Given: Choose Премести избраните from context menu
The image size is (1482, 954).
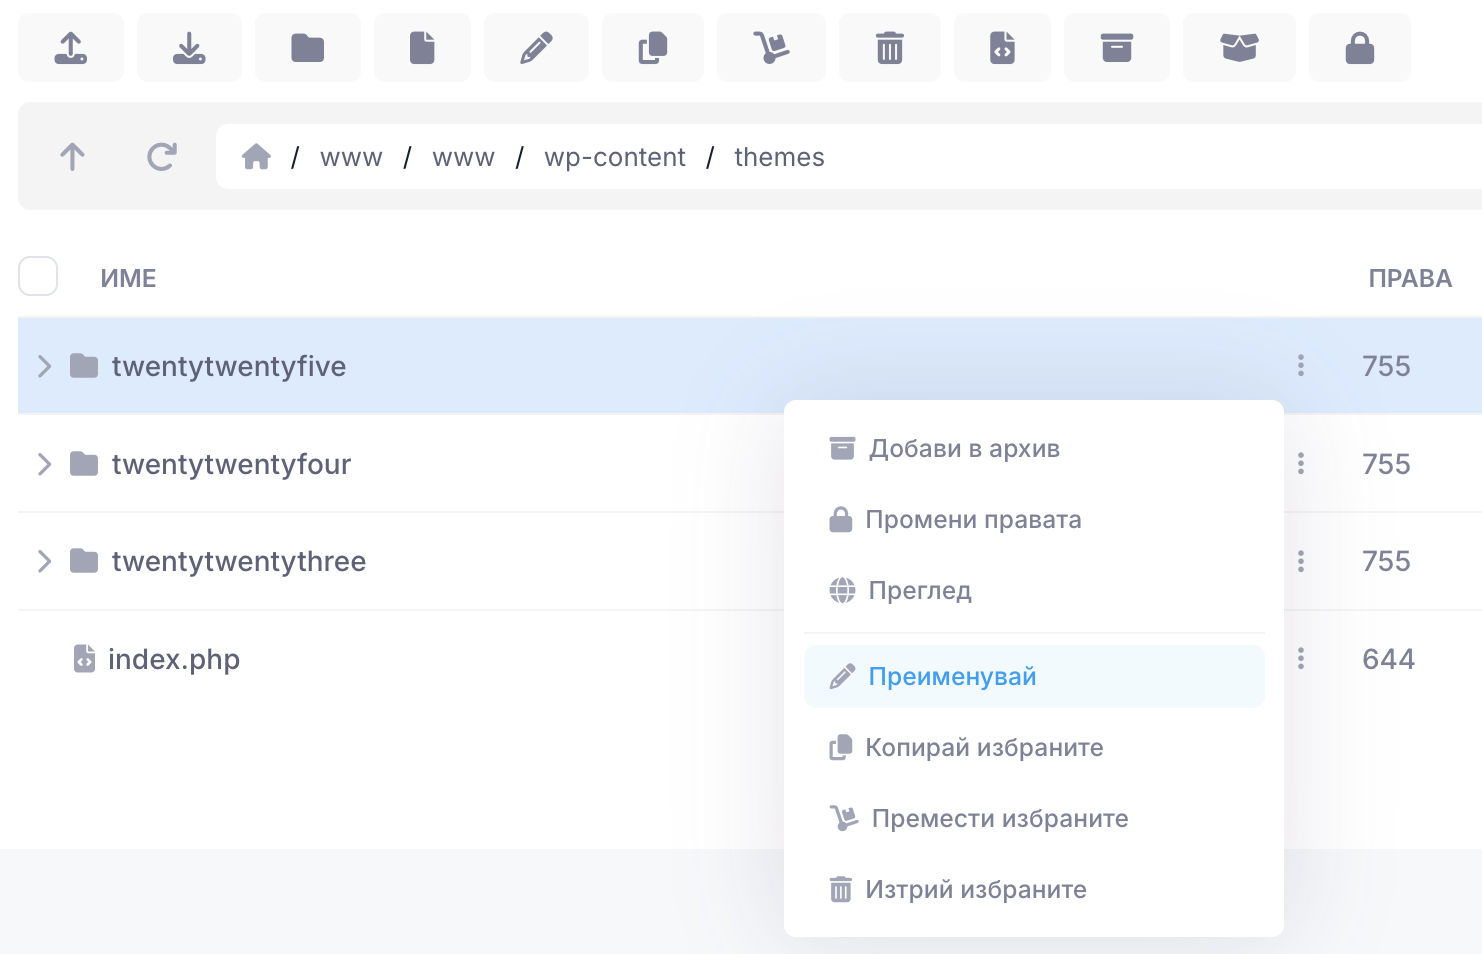Looking at the screenshot, I should [1034, 819].
